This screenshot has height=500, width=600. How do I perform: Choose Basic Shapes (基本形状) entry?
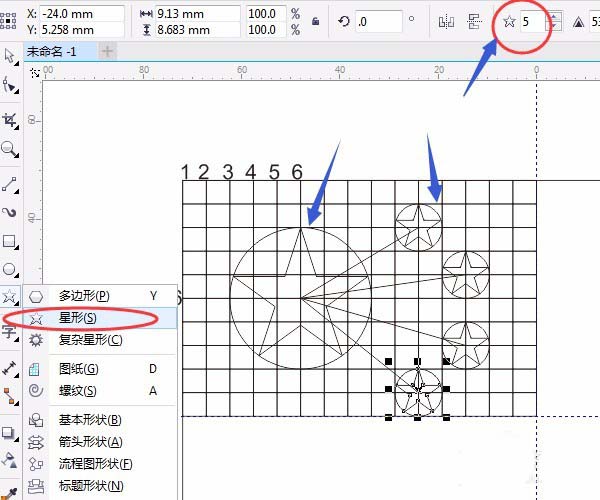(100, 420)
